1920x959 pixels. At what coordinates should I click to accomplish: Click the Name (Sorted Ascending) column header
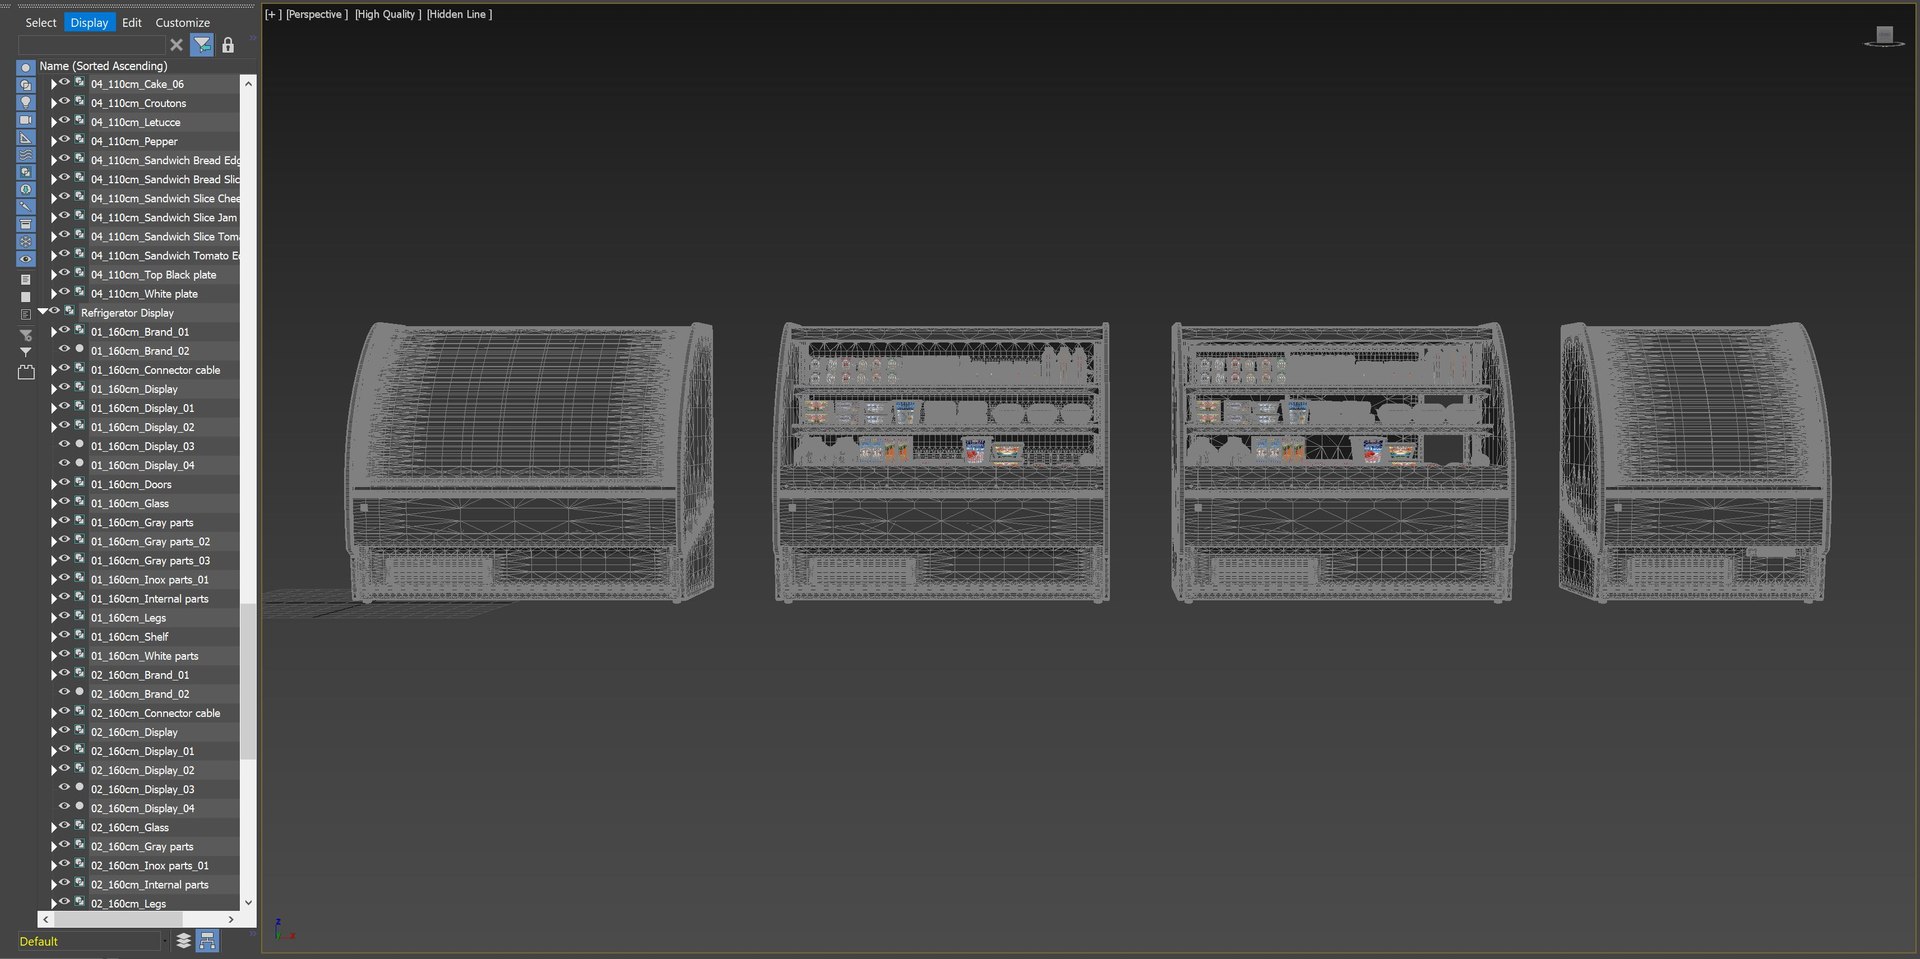[x=104, y=66]
